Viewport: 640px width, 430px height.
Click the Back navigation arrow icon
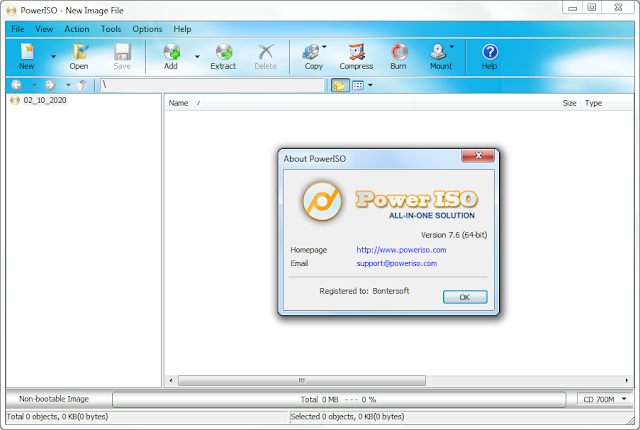(16, 85)
